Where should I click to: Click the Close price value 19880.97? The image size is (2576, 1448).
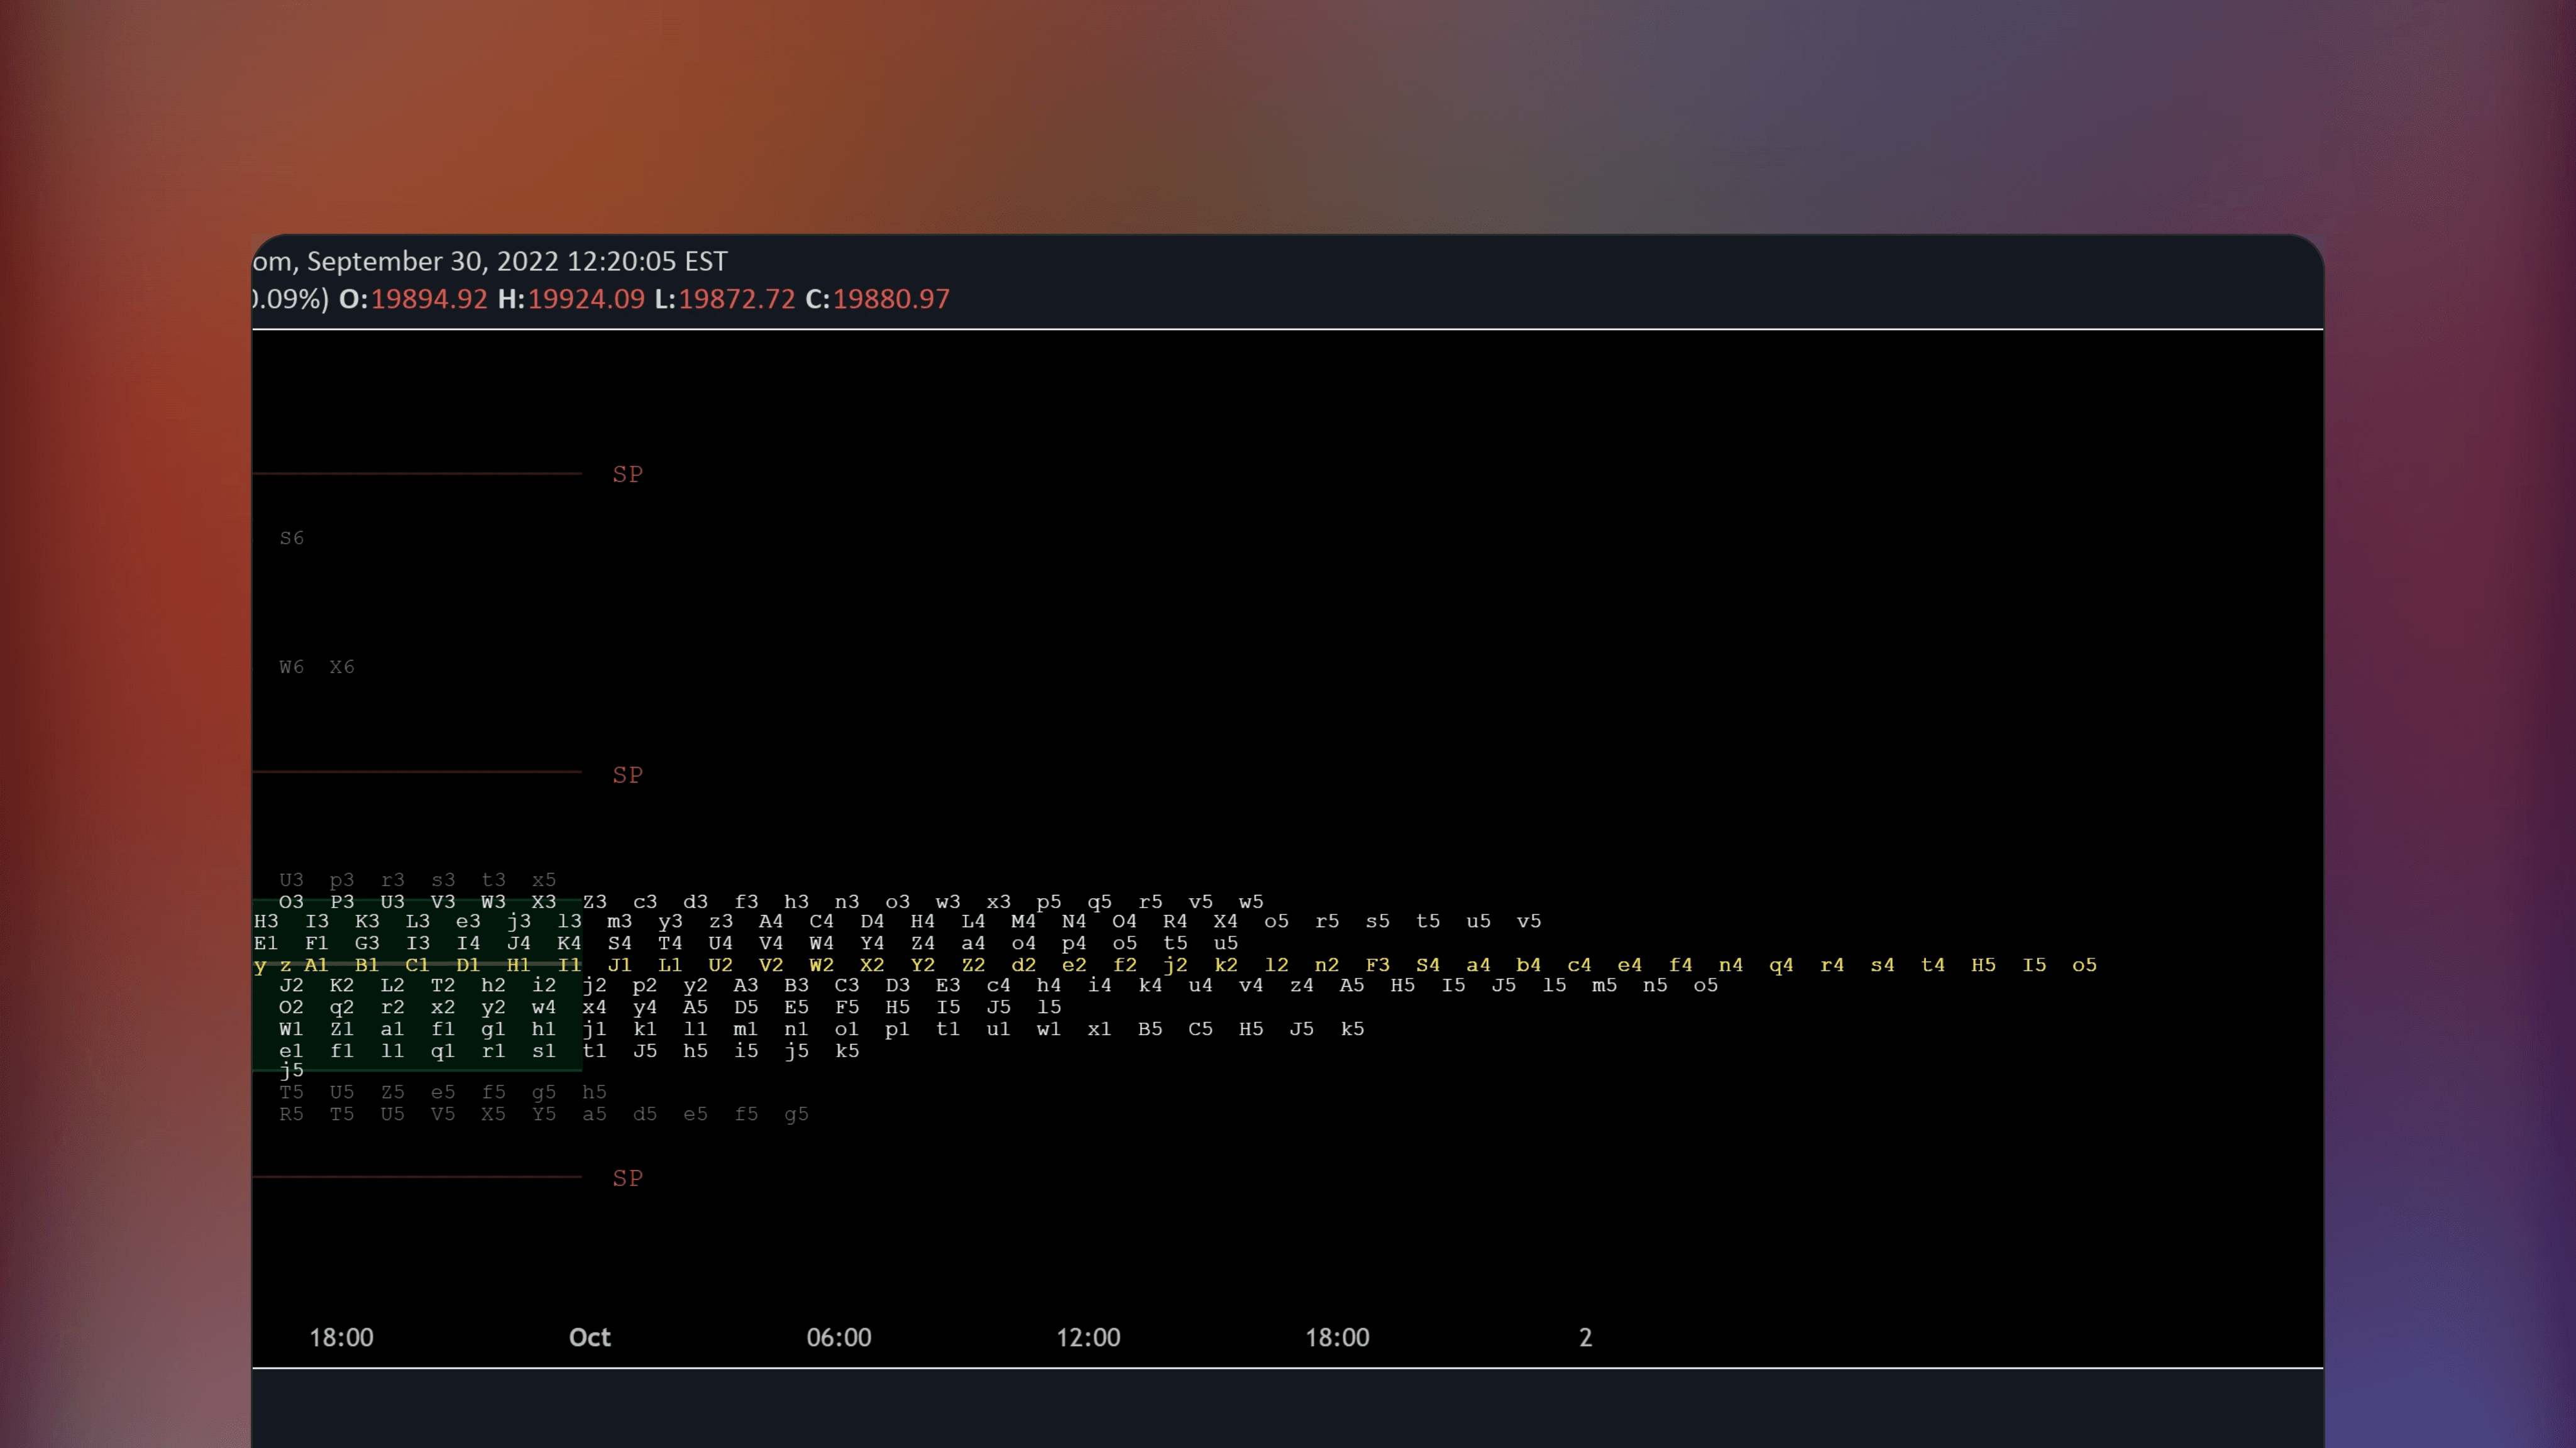click(x=891, y=299)
